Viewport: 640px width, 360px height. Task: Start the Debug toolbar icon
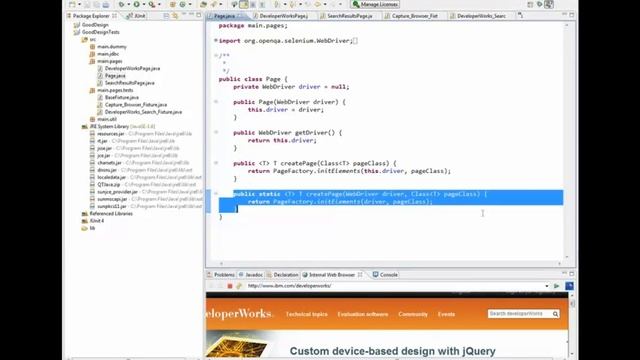[121, 4]
